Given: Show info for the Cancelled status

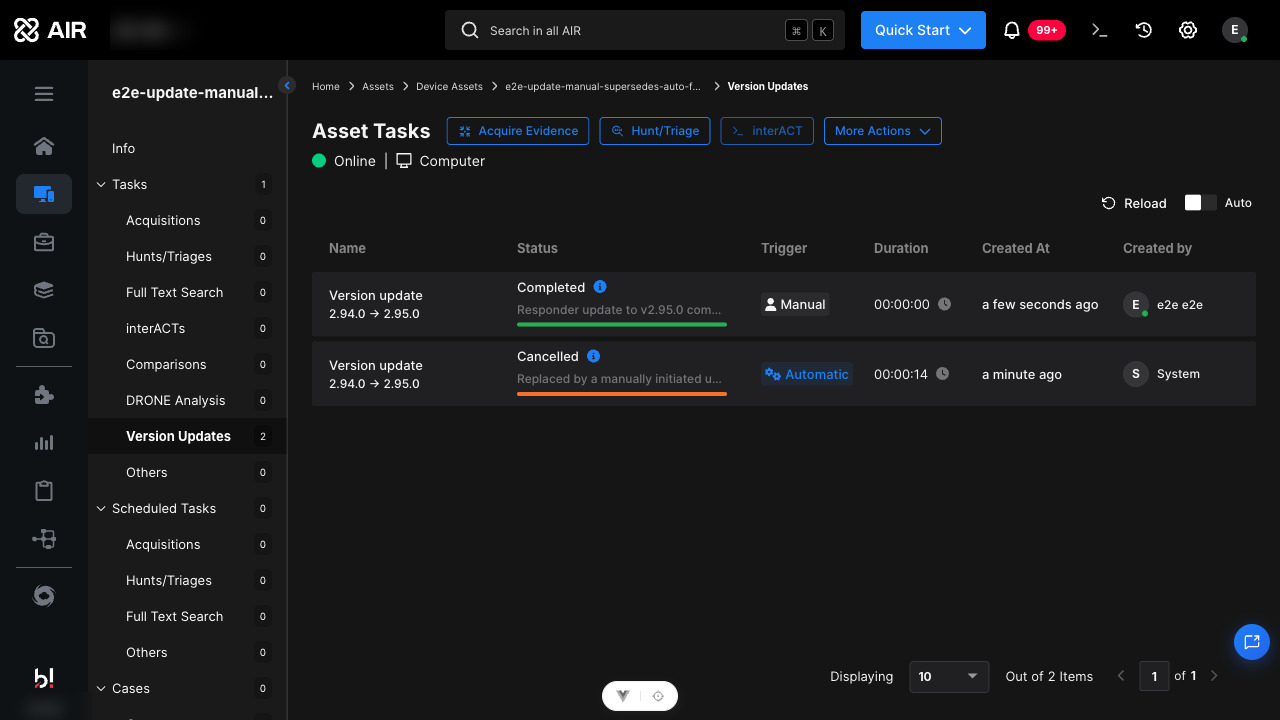Looking at the screenshot, I should click(x=593, y=356).
